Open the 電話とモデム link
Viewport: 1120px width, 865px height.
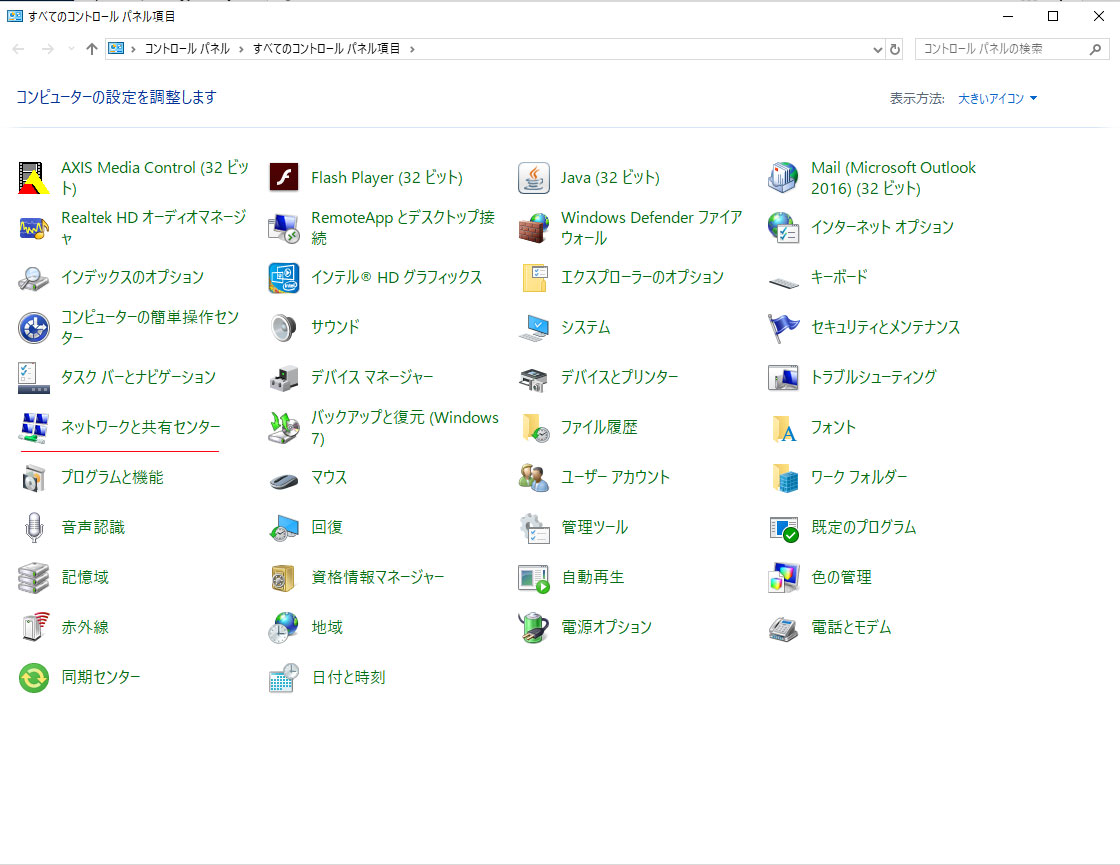coord(851,627)
